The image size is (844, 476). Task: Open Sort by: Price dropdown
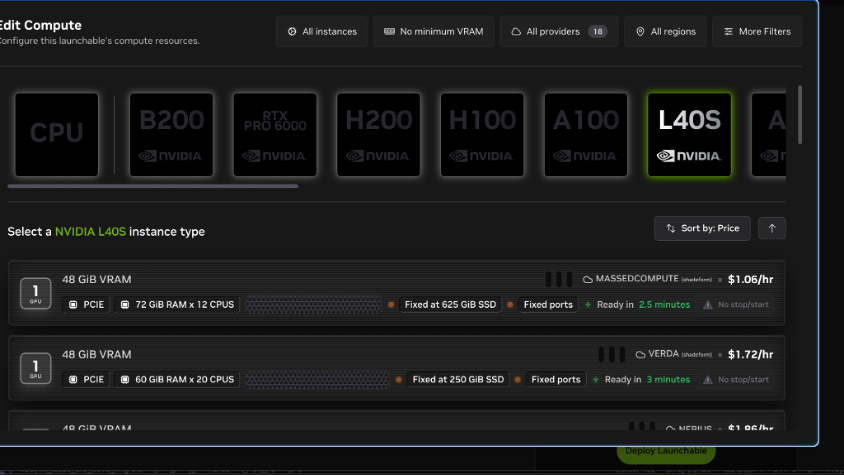(702, 228)
